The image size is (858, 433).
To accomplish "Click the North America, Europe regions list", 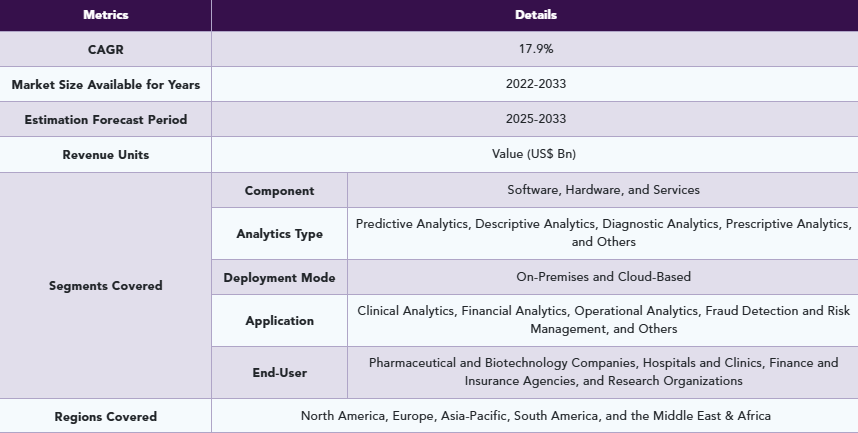I will pos(535,416).
